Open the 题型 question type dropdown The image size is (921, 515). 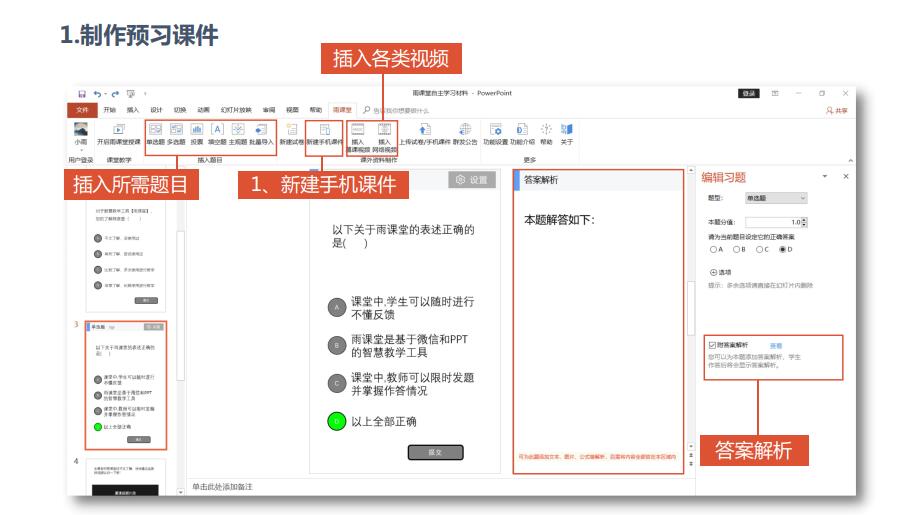tap(776, 198)
